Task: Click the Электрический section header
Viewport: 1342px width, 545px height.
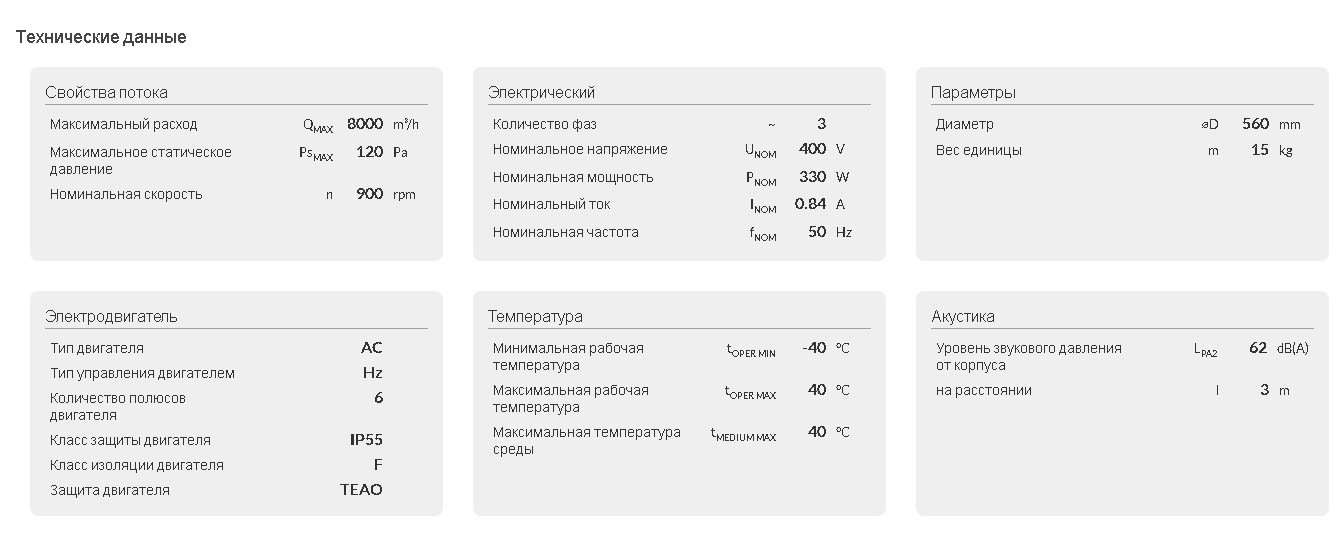Action: pyautogui.click(x=541, y=92)
